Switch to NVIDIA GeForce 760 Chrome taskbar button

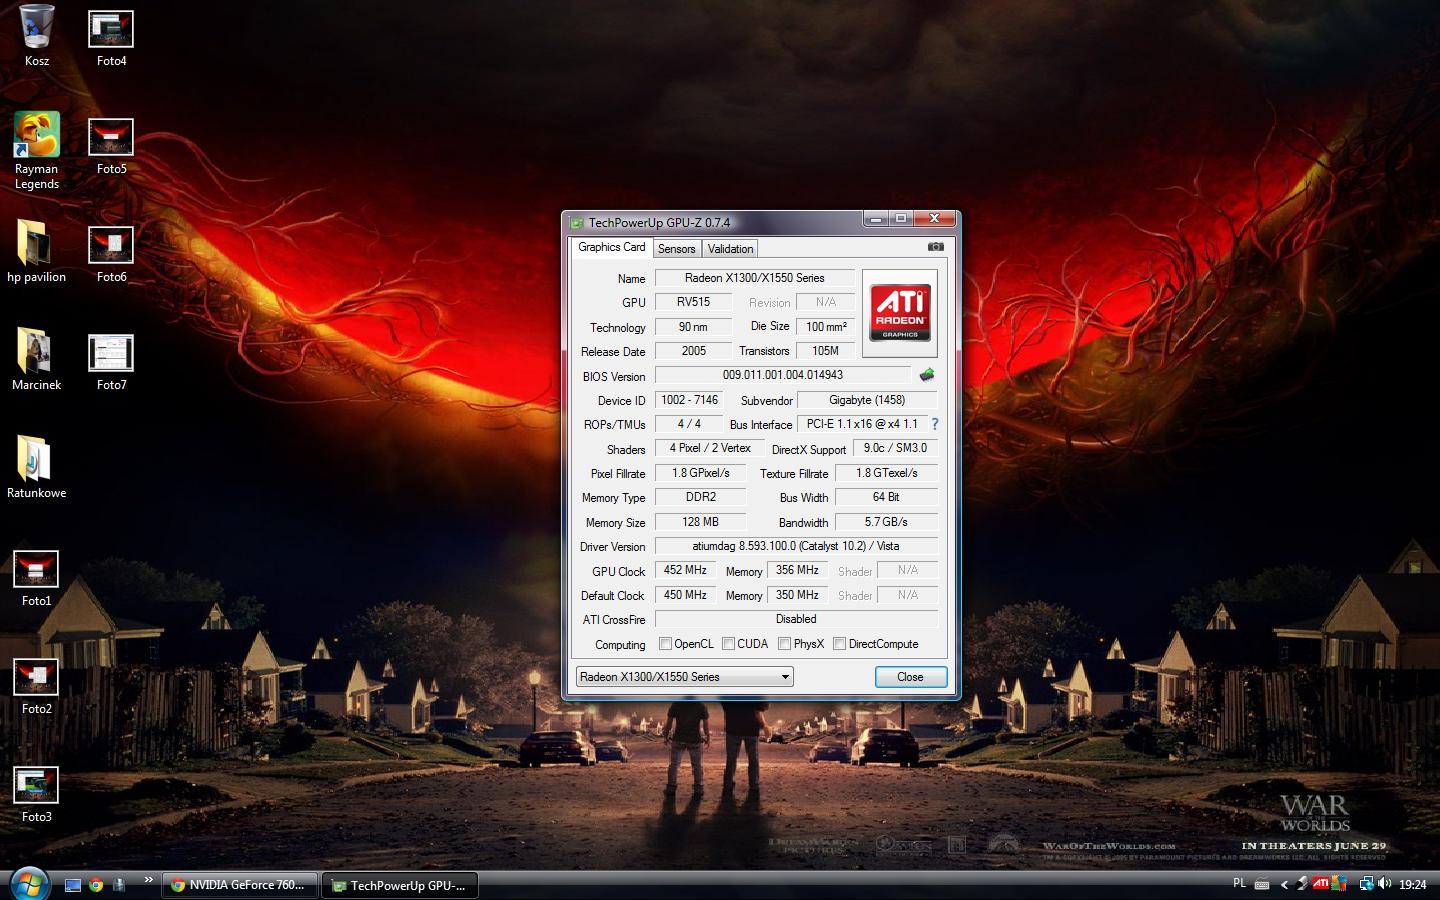pos(240,885)
